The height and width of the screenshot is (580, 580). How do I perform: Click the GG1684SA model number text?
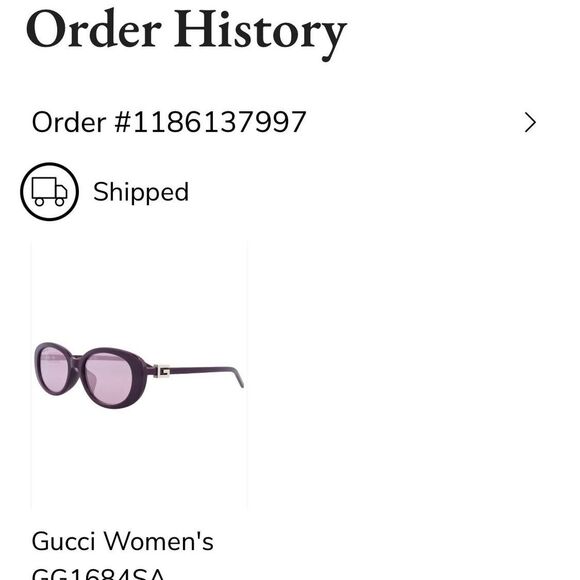[98, 574]
